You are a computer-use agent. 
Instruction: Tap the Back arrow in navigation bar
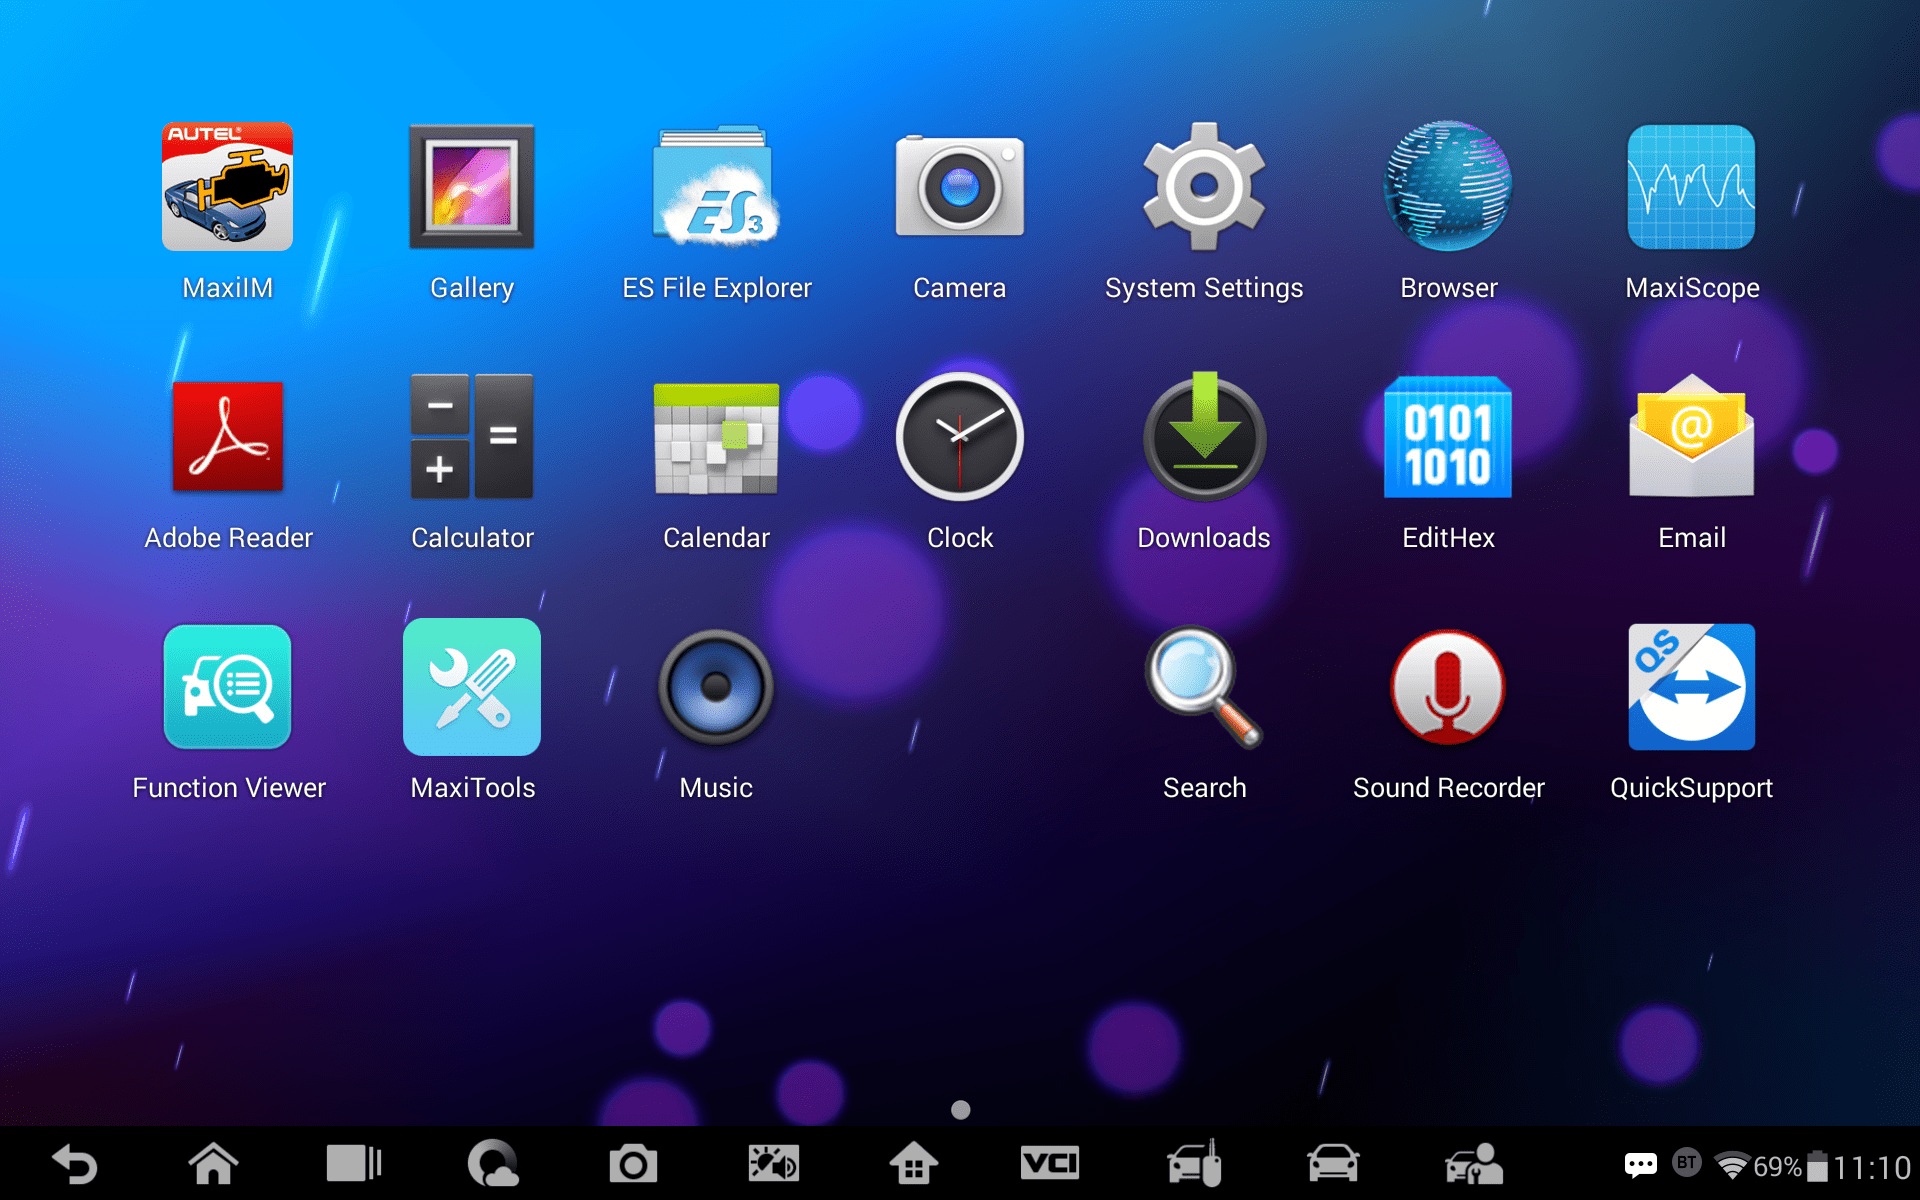coord(75,1164)
